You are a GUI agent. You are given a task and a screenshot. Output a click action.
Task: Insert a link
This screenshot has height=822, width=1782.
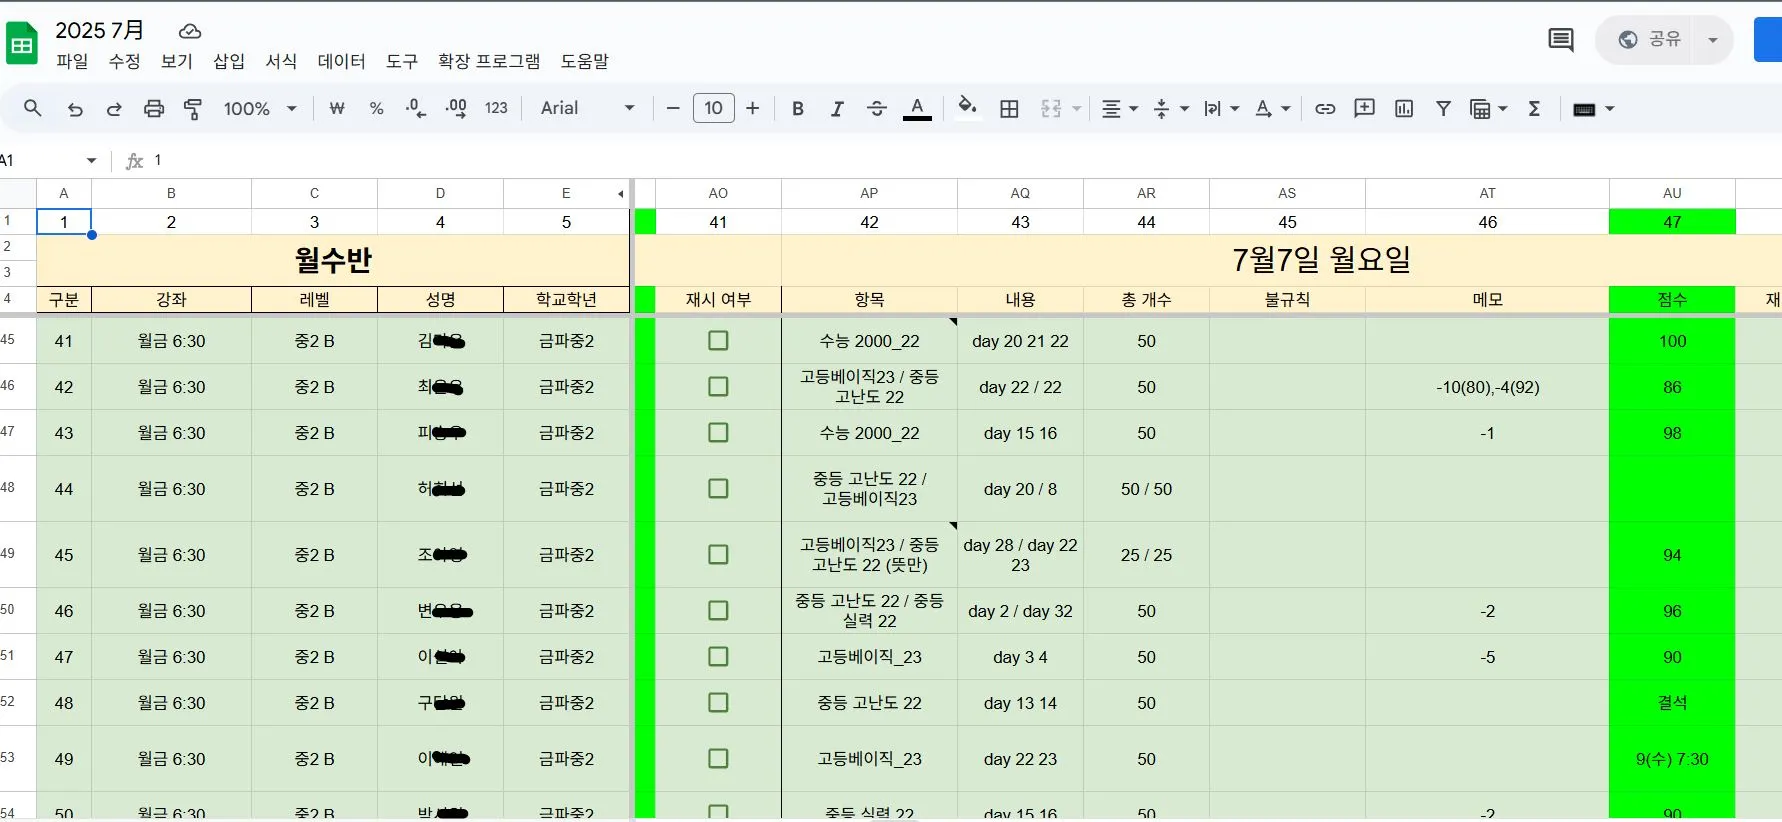click(1325, 108)
